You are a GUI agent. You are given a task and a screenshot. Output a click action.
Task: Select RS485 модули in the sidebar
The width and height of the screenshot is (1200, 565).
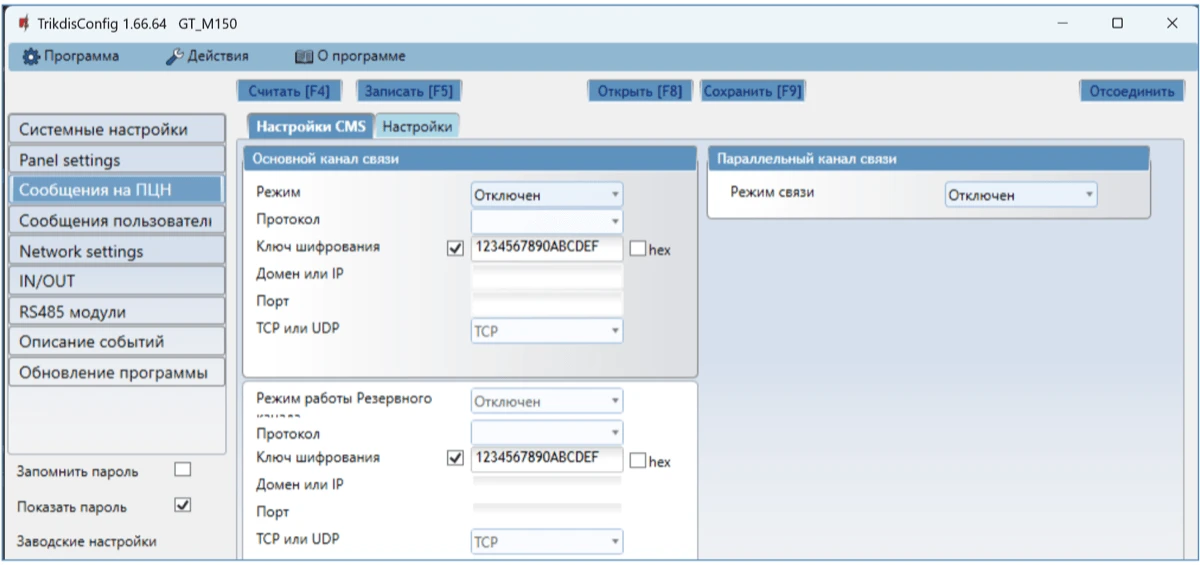pos(116,312)
